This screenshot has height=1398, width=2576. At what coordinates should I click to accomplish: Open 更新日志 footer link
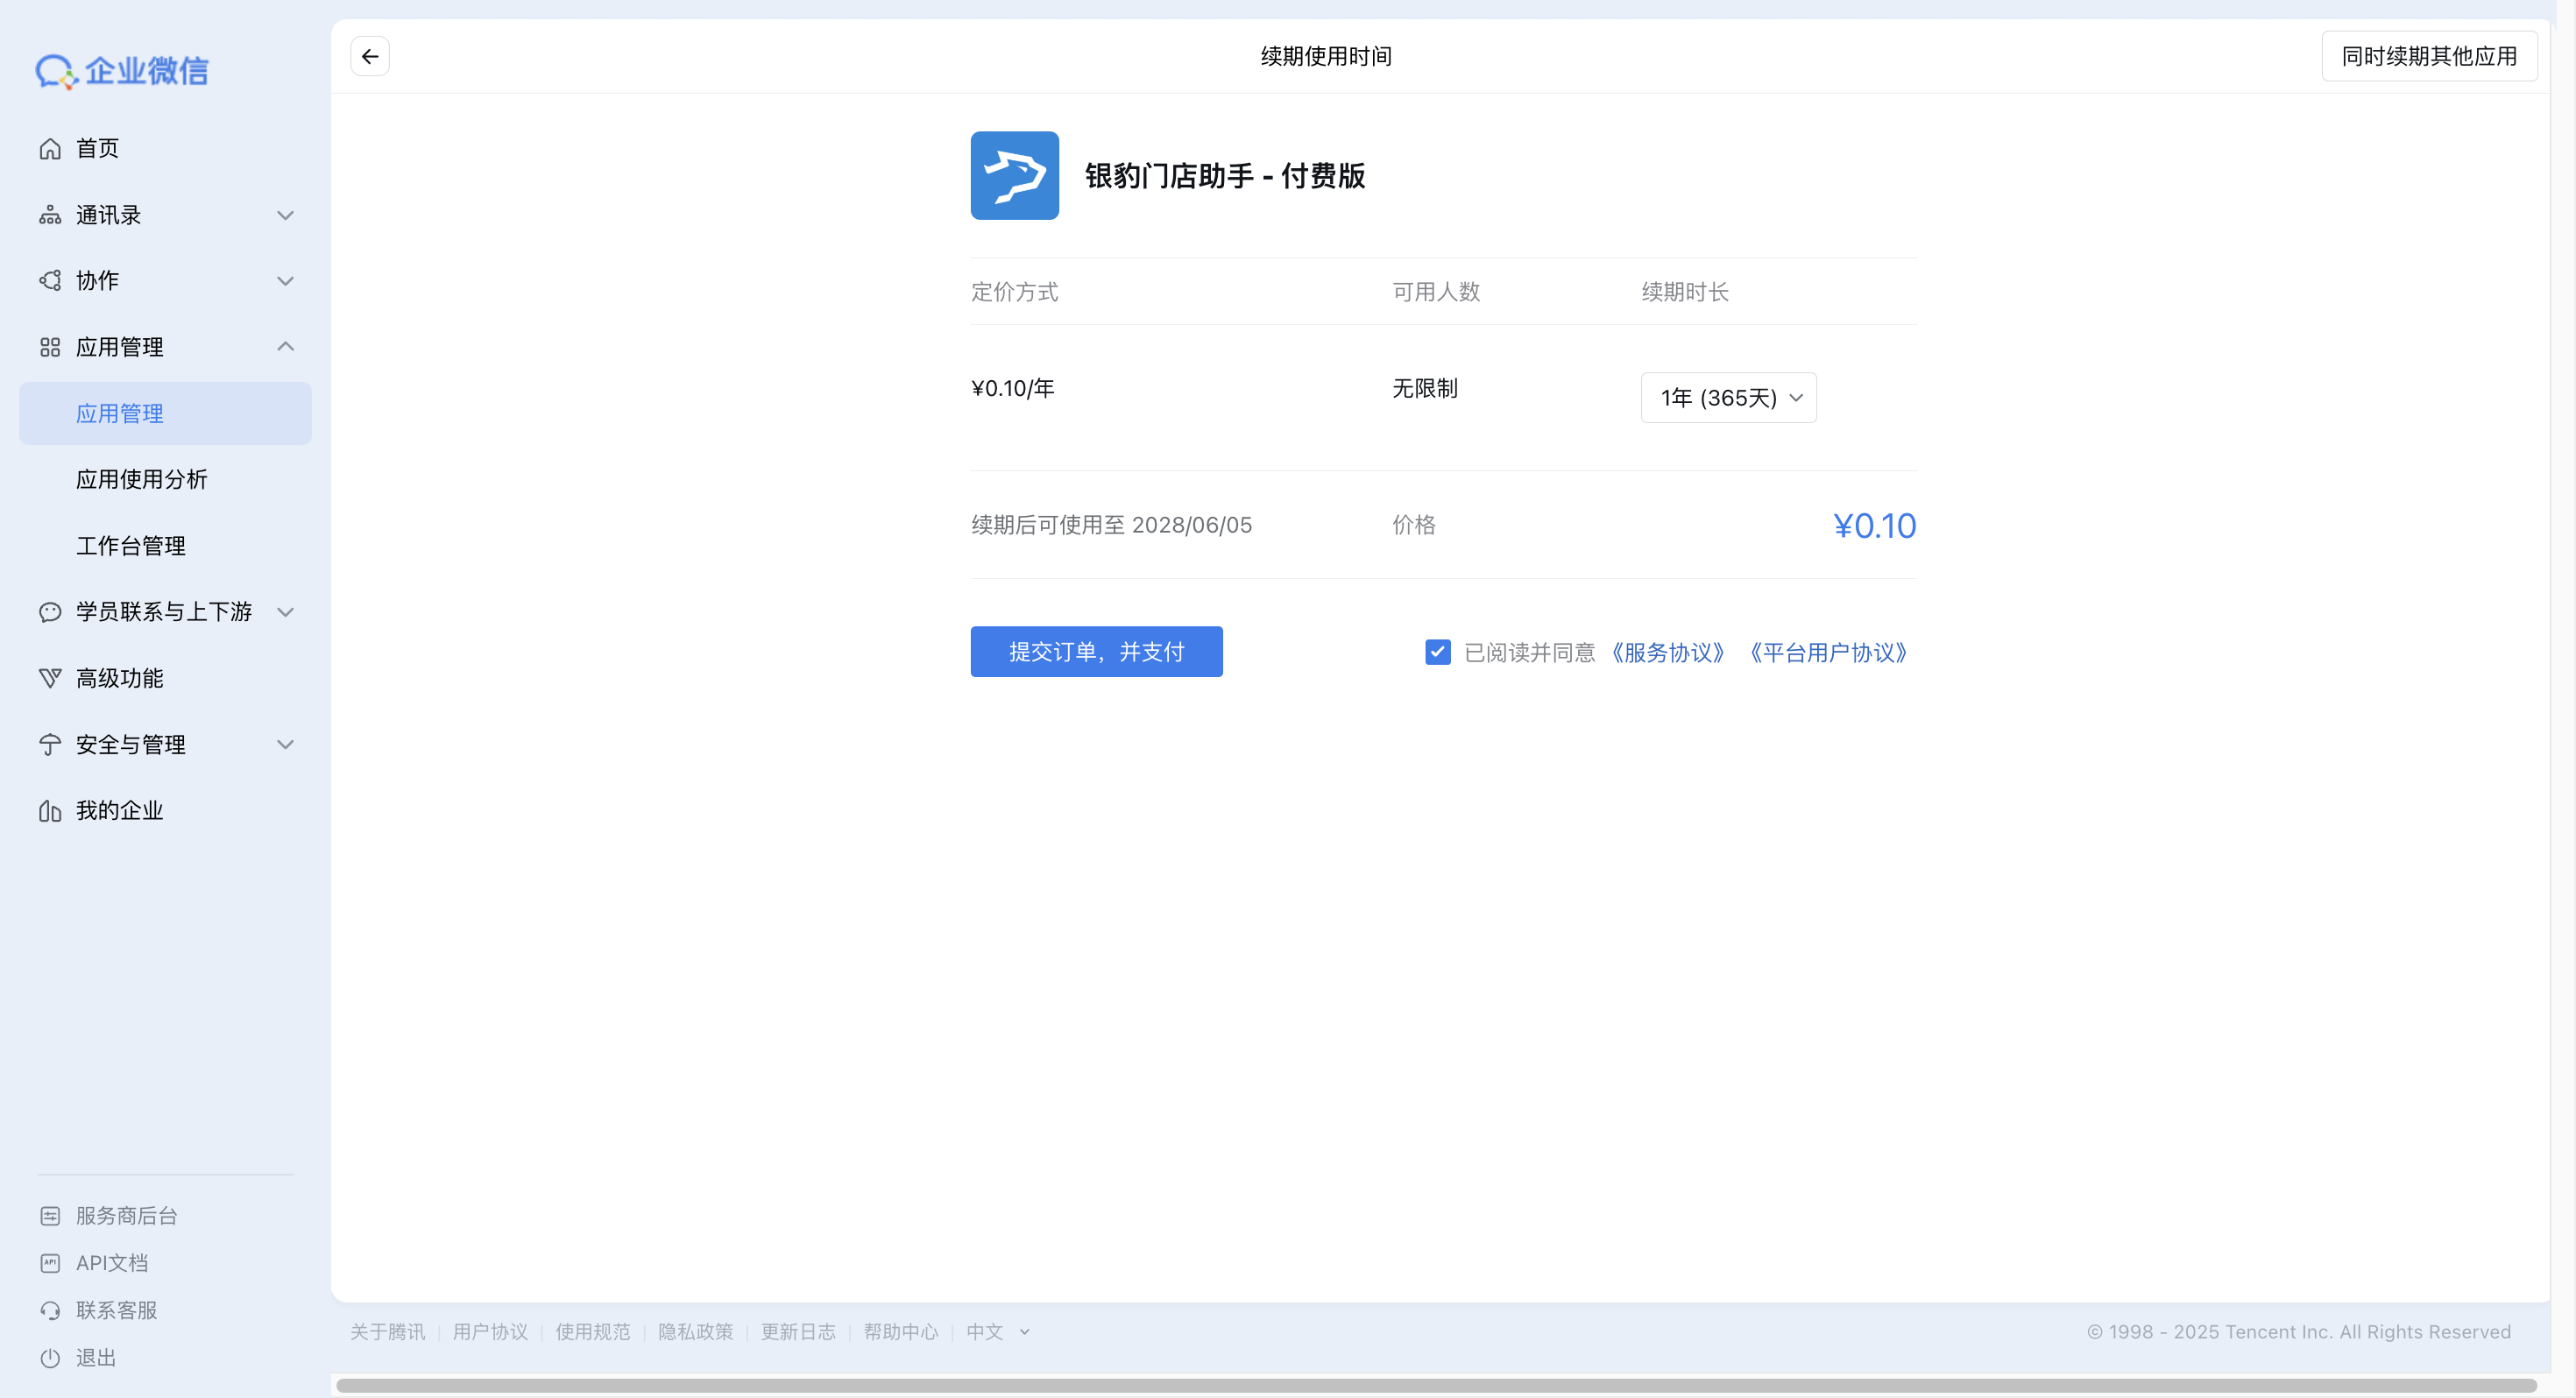[x=798, y=1332]
